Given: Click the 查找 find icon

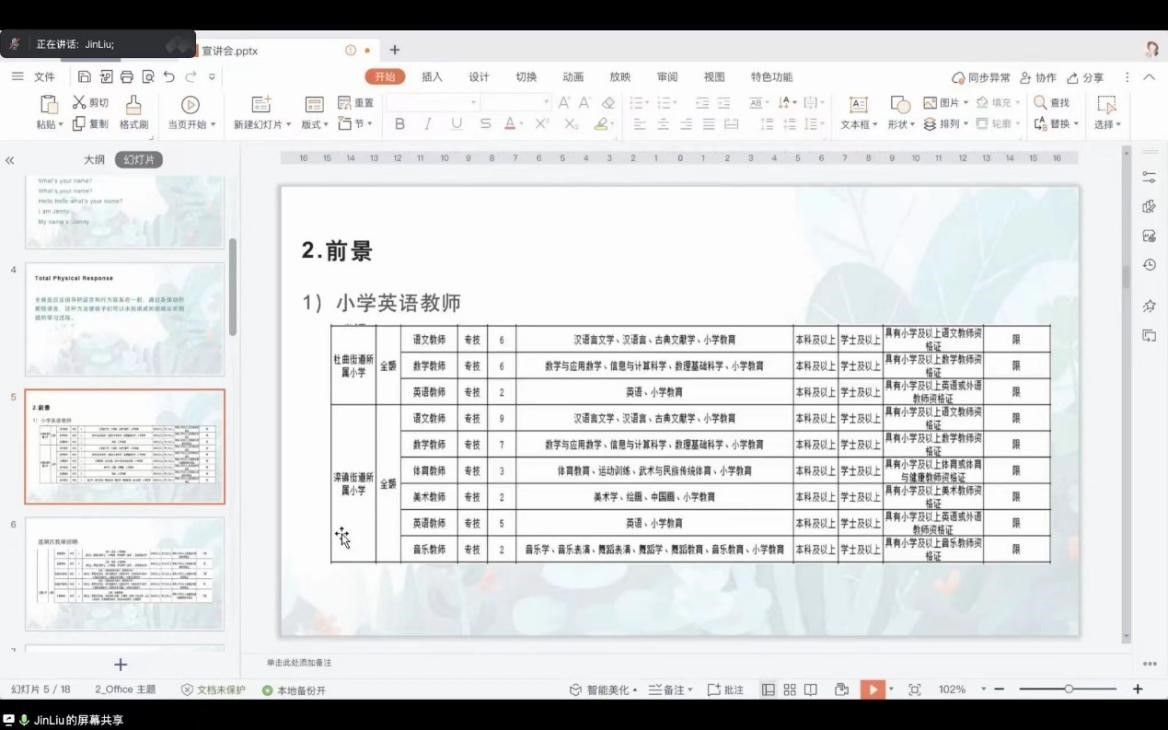Looking at the screenshot, I should pyautogui.click(x=1041, y=102).
